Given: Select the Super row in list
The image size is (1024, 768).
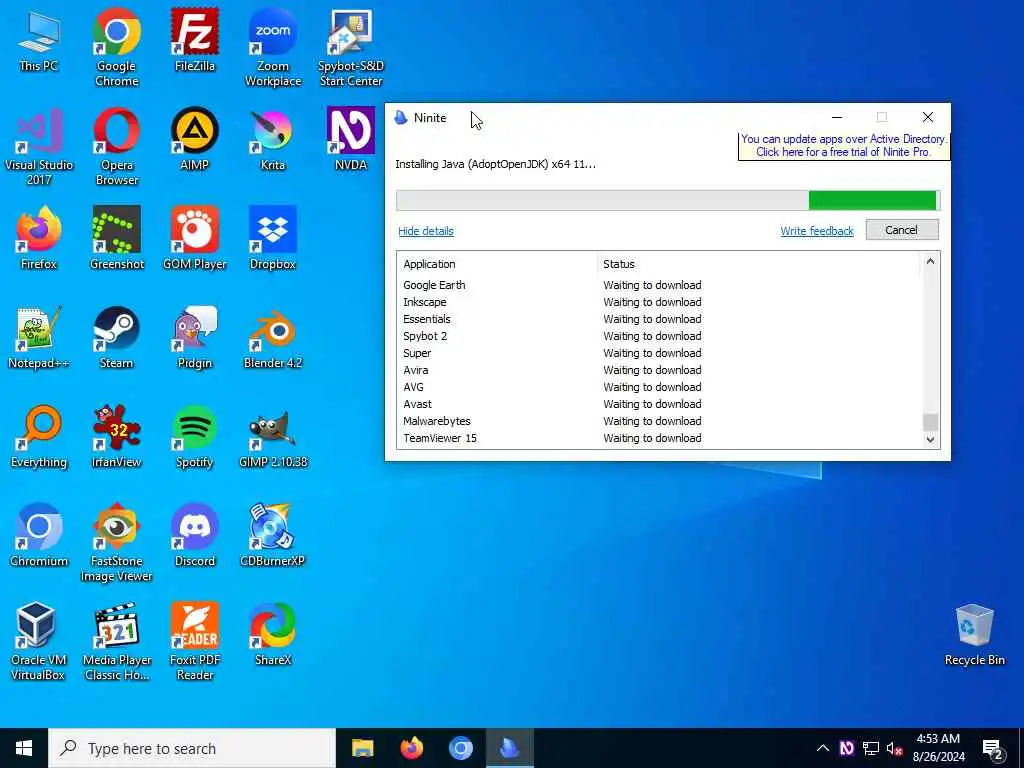Looking at the screenshot, I should (x=660, y=353).
